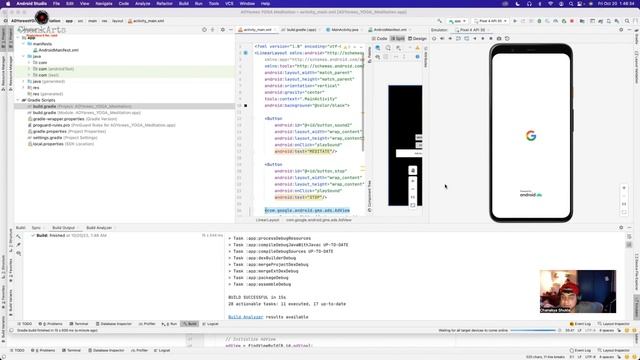The image size is (640, 360).
Task: Click Build Analyzer results link
Action: click(245, 317)
